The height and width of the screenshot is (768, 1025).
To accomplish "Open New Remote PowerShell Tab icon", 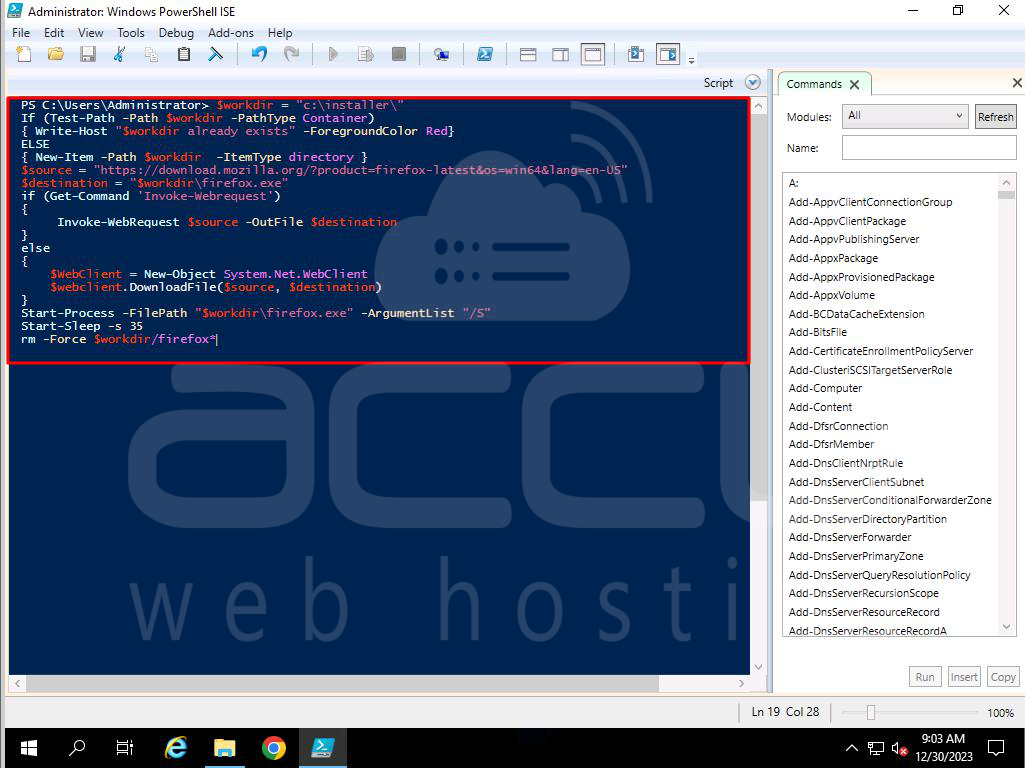I will [x=441, y=54].
